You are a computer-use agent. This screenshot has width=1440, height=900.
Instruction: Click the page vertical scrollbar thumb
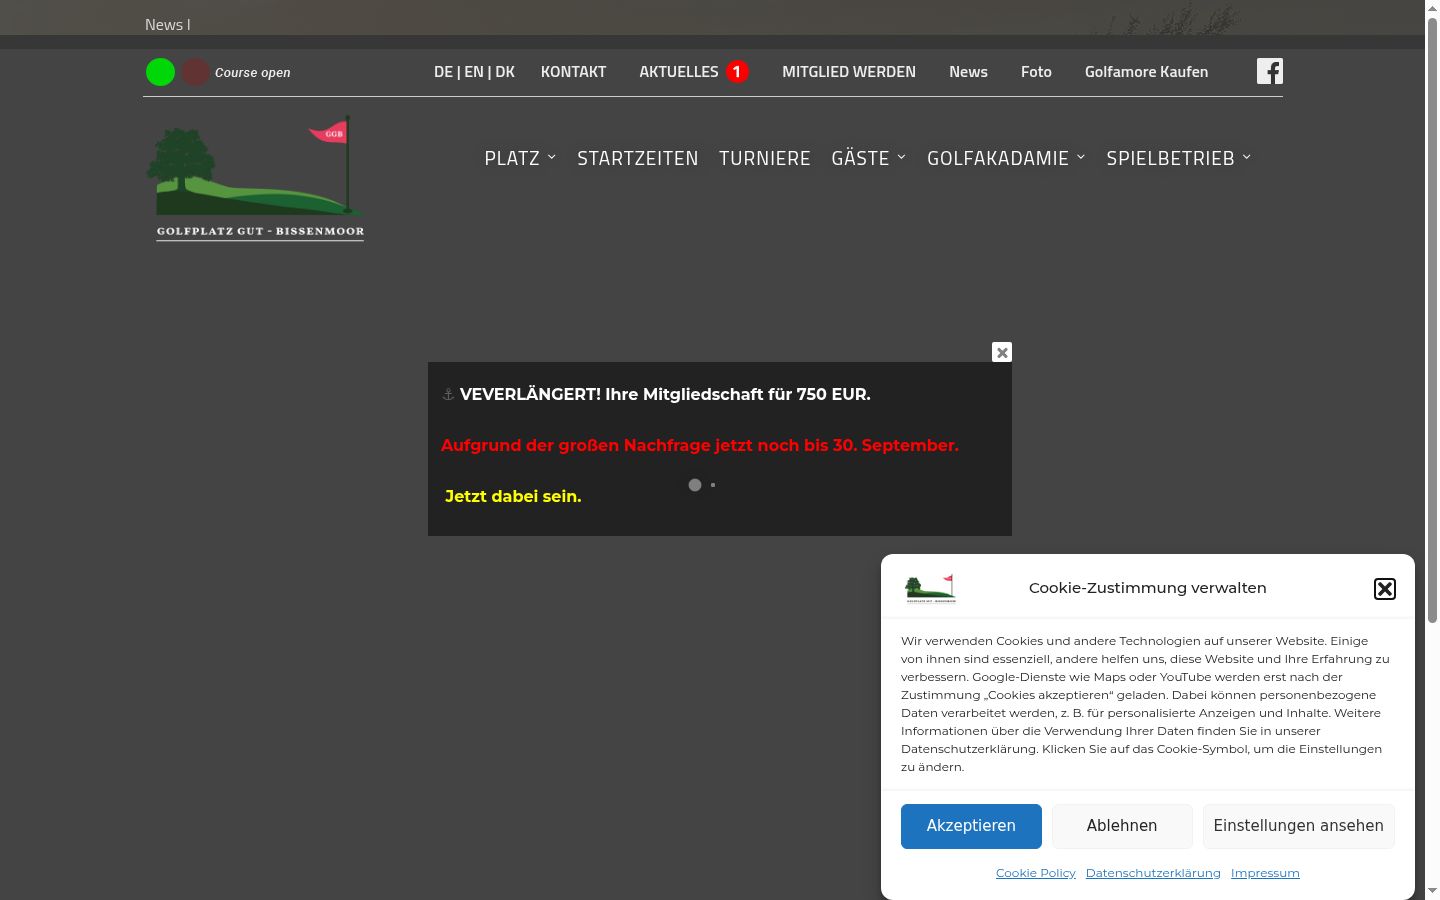[1432, 320]
